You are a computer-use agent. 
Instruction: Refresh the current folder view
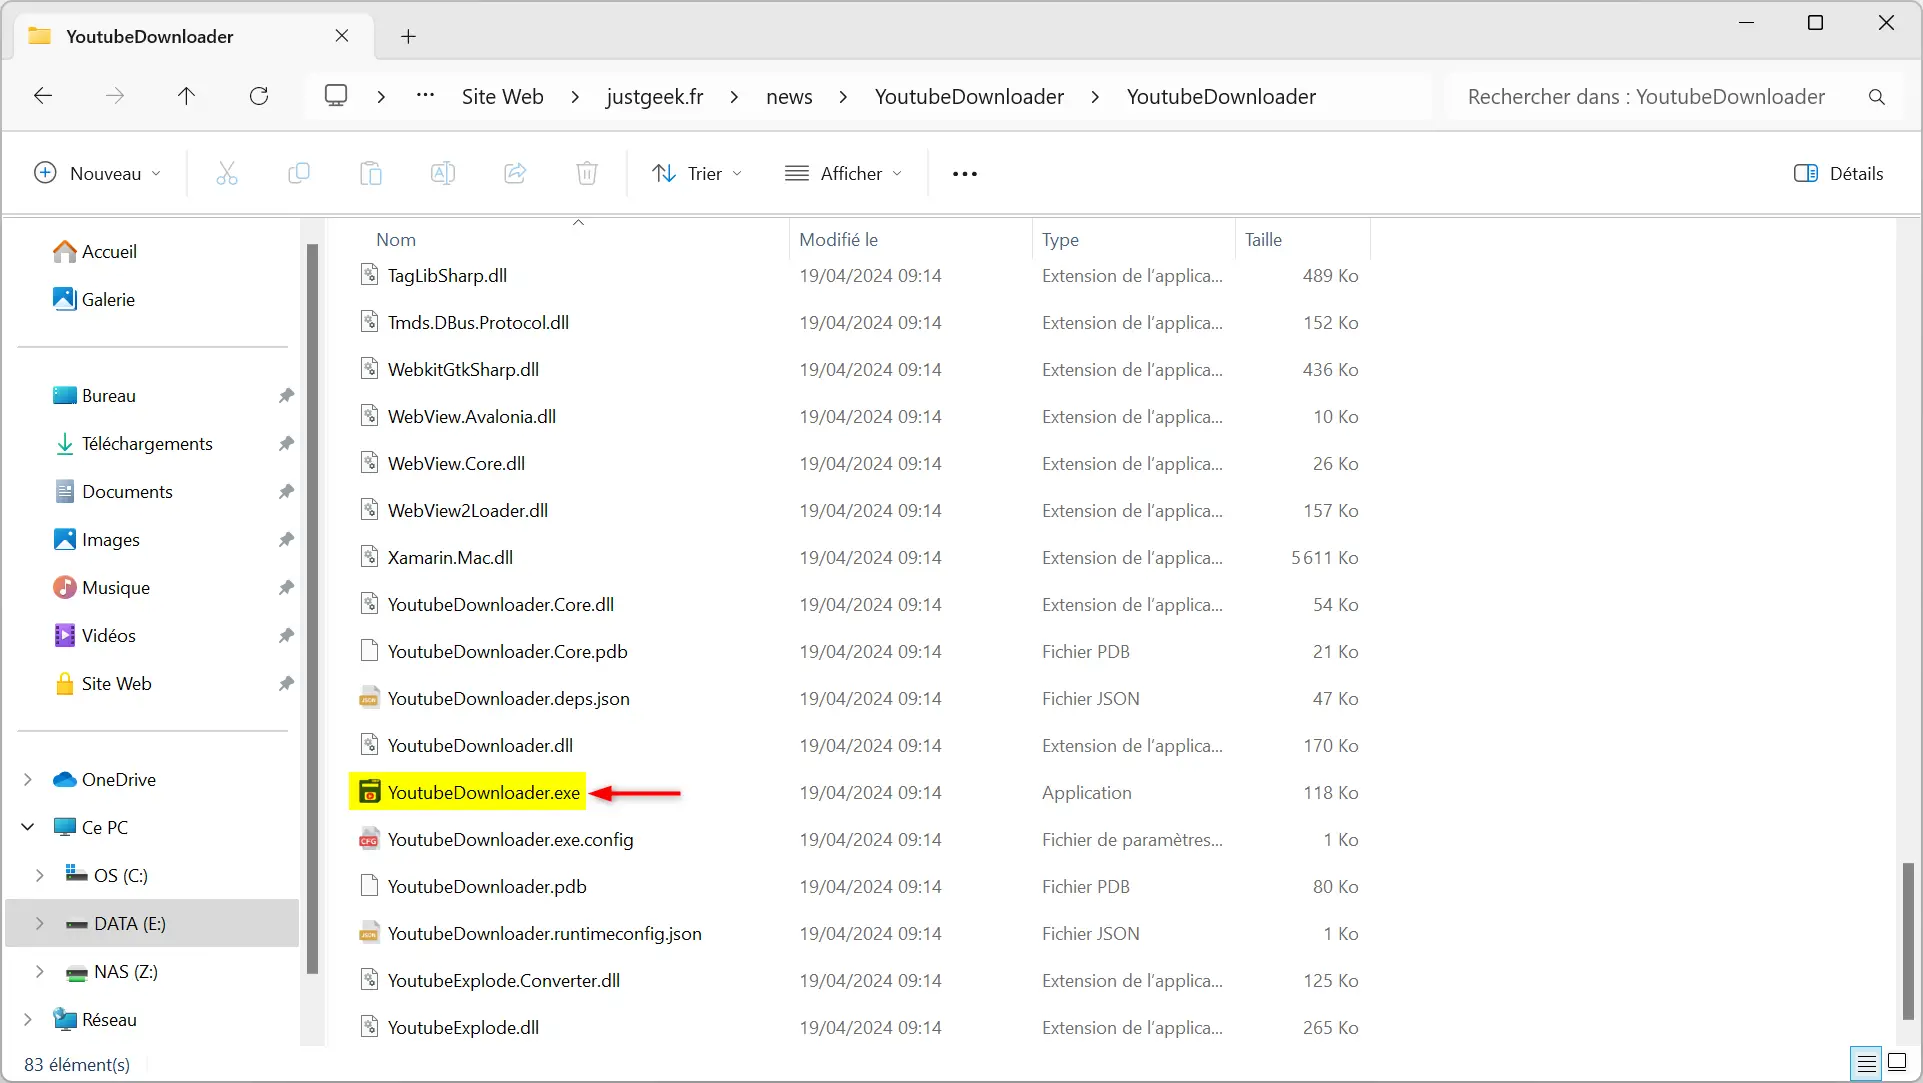pos(259,96)
